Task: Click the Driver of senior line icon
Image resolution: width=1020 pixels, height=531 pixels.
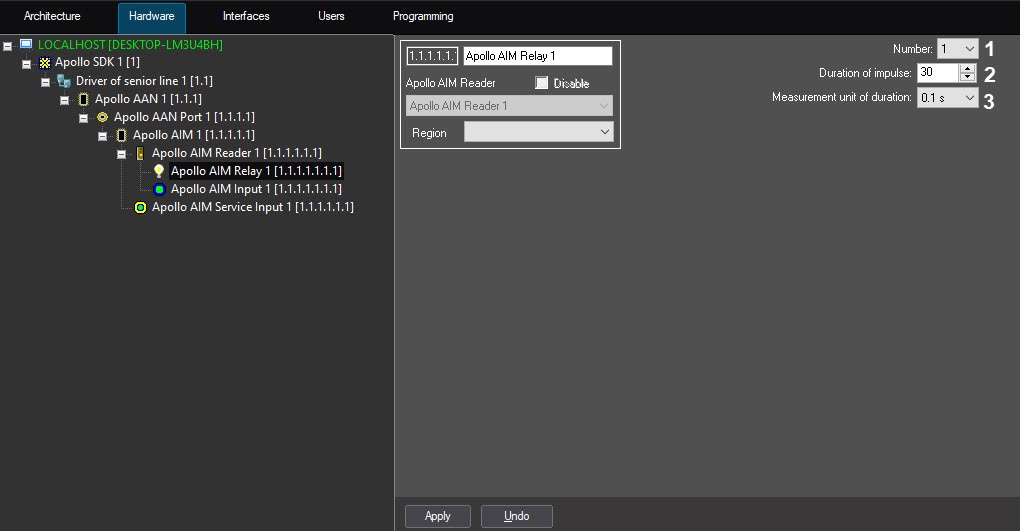Action: pyautogui.click(x=64, y=81)
